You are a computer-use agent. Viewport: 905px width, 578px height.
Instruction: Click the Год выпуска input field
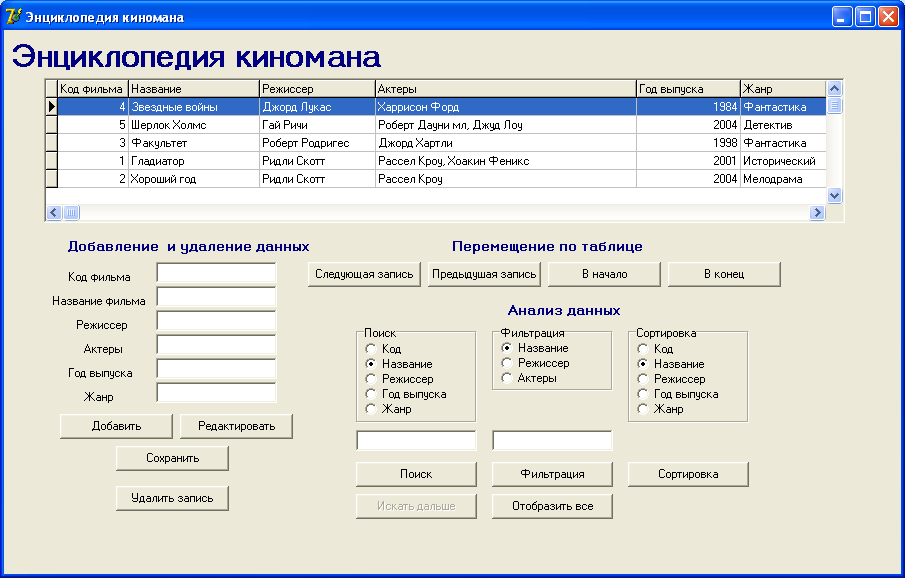click(x=216, y=369)
